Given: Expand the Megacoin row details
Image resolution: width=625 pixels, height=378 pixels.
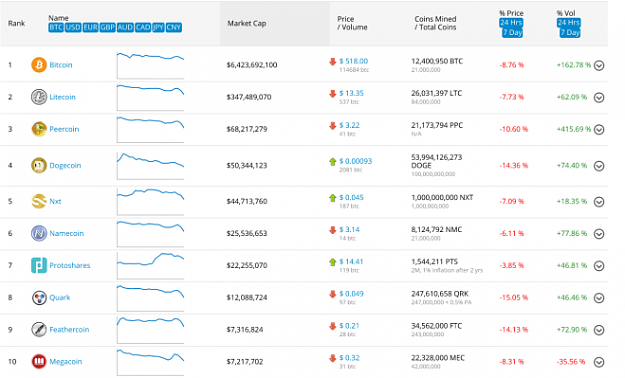Looking at the screenshot, I should tap(599, 362).
